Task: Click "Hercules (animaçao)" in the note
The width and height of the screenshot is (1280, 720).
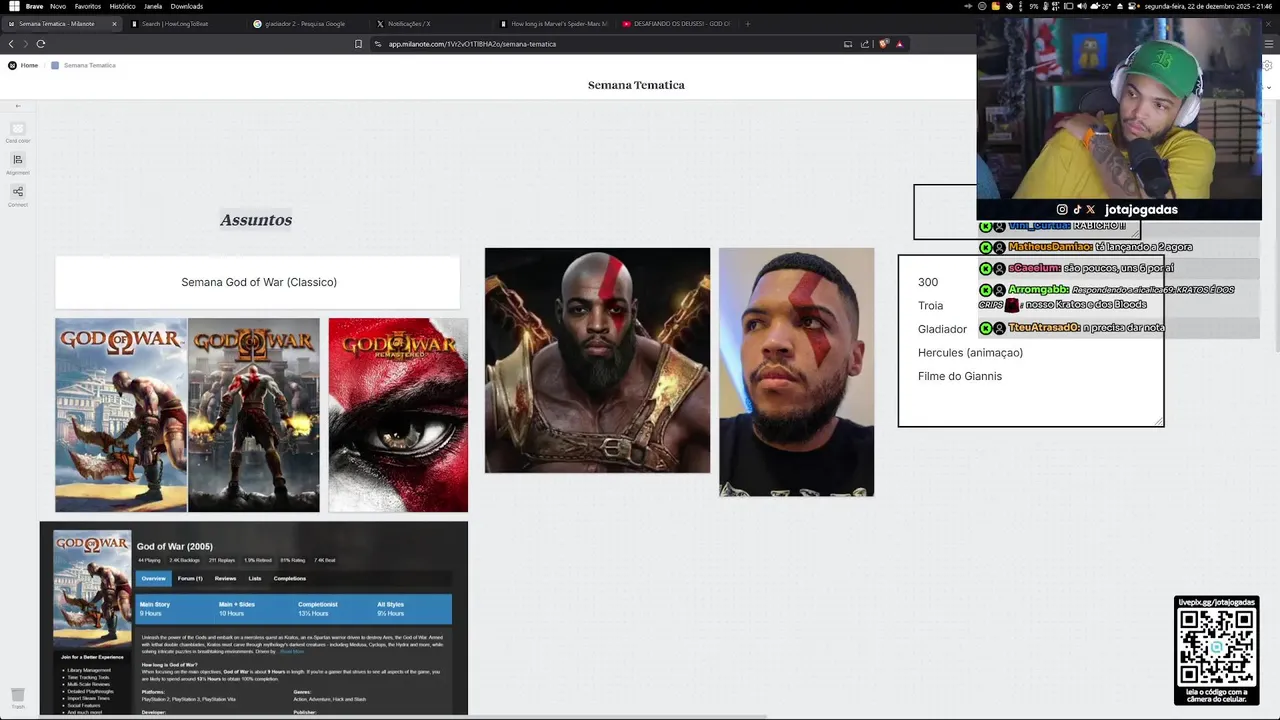Action: click(970, 353)
